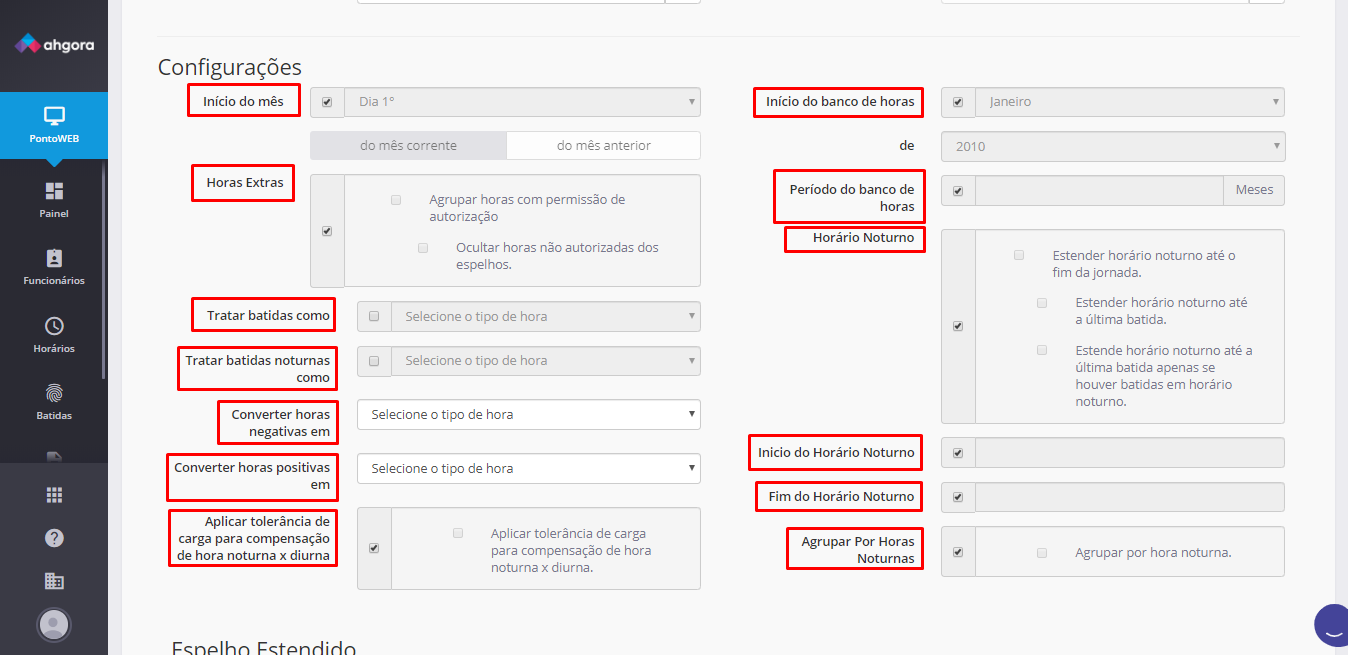Select the do mês anterior option
The width and height of the screenshot is (1348, 655).
coord(604,145)
